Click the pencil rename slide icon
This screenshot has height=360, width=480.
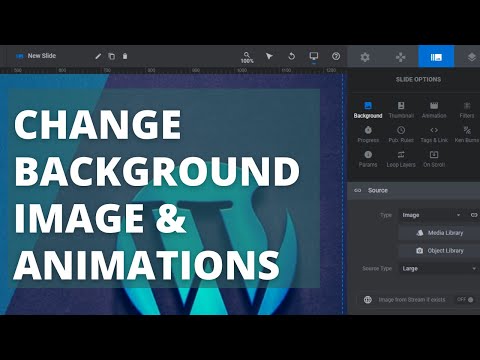pos(98,56)
